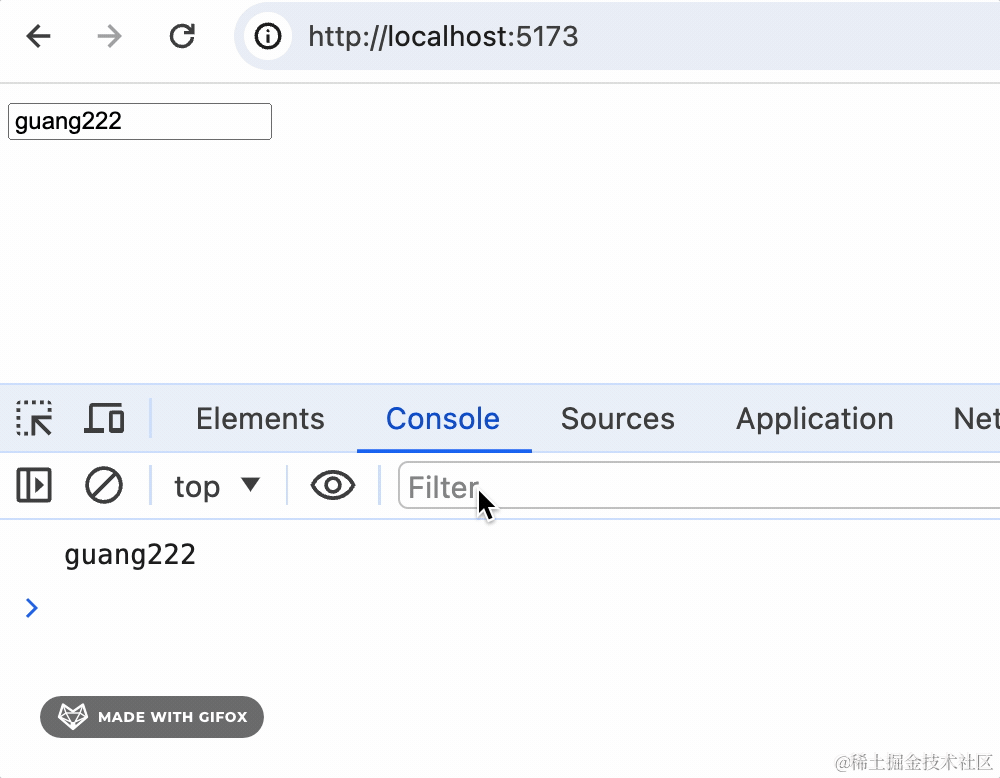
Task: Click the Made with Gifox badge
Action: [x=152, y=717]
